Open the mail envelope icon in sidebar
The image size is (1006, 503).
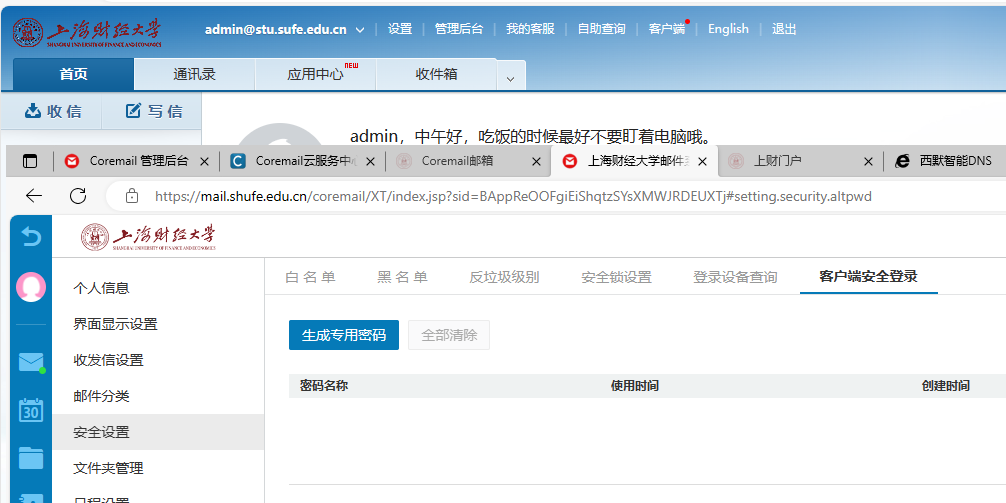(31, 362)
